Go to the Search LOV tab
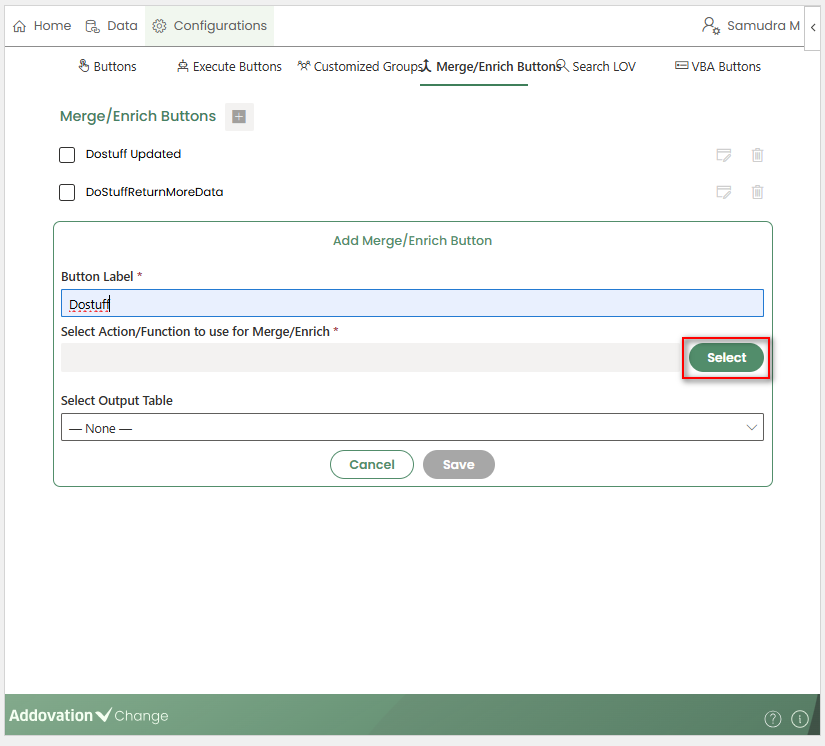 click(x=596, y=67)
